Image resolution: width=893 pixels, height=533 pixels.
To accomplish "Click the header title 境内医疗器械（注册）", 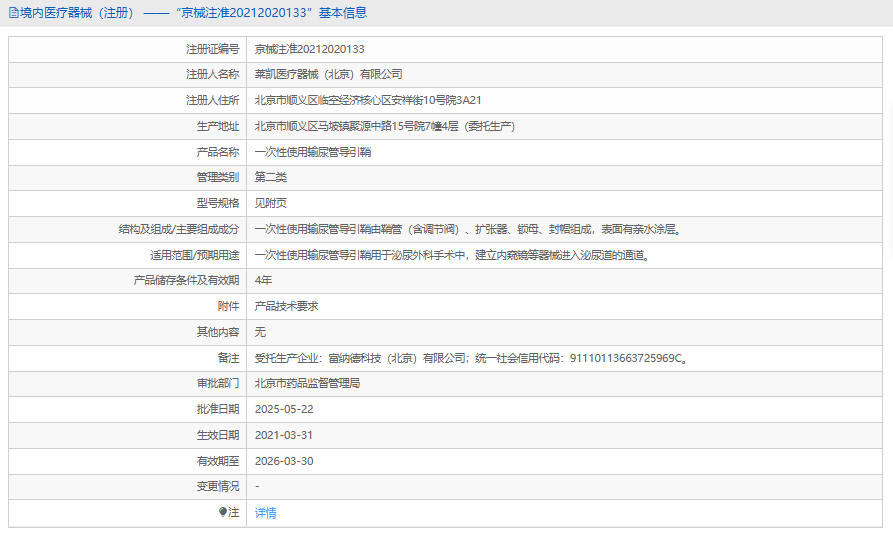I will [77, 13].
